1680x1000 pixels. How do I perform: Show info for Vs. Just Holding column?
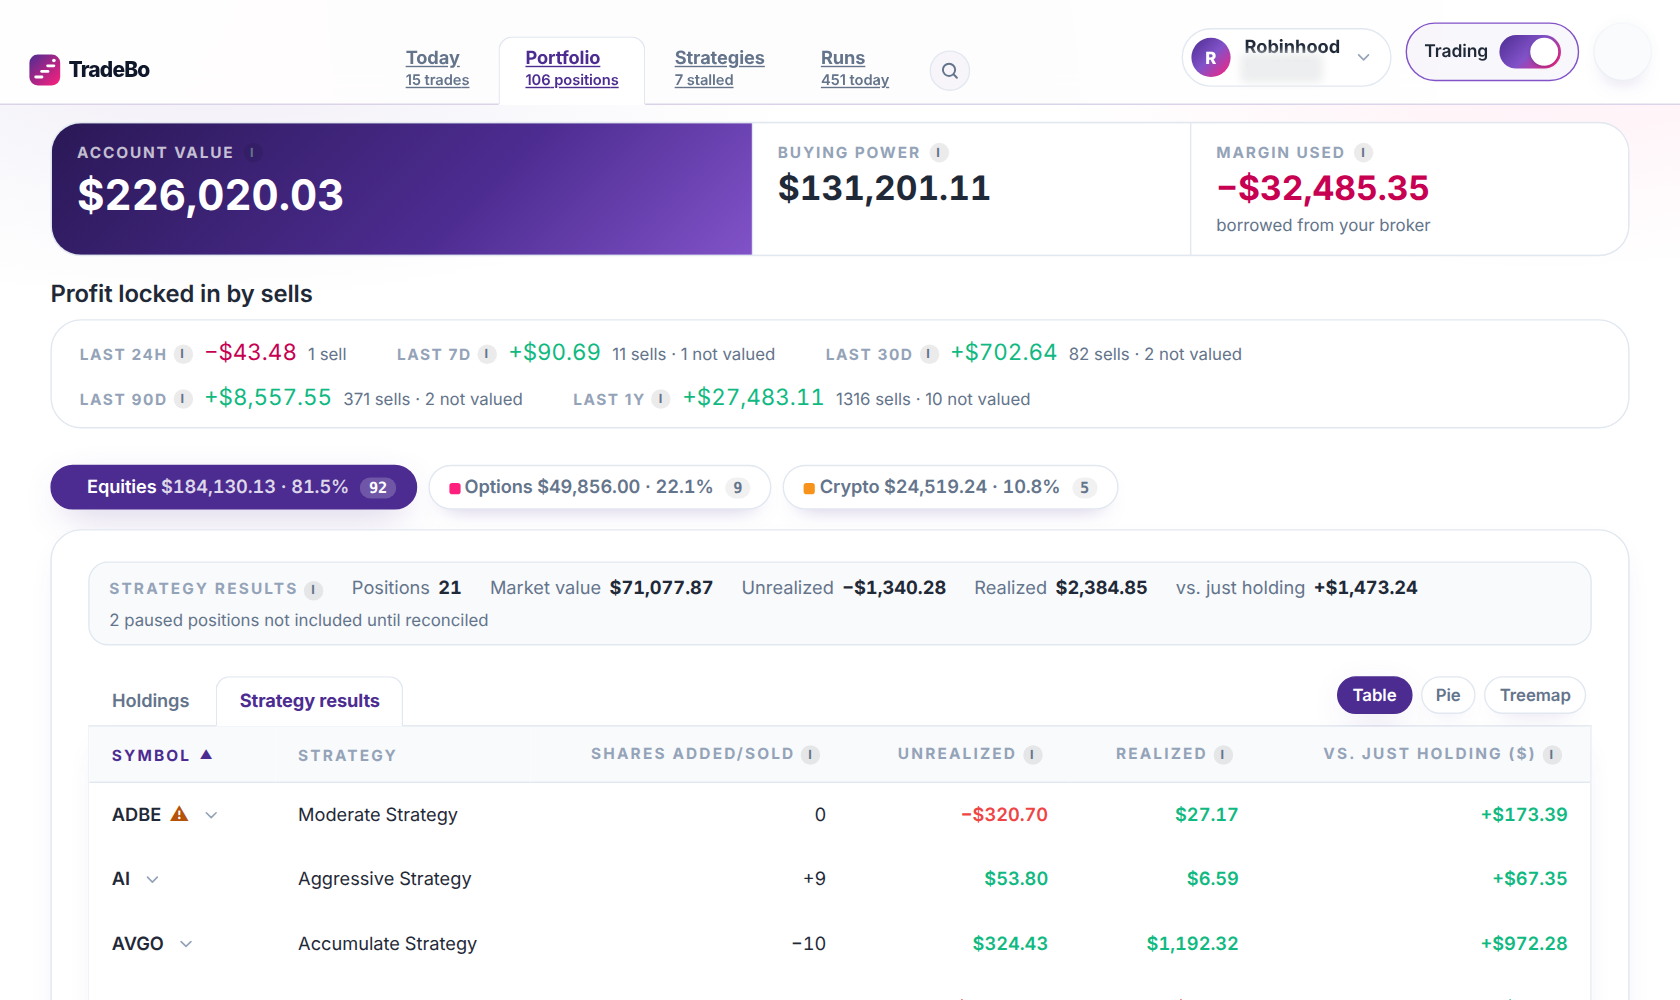(1552, 755)
